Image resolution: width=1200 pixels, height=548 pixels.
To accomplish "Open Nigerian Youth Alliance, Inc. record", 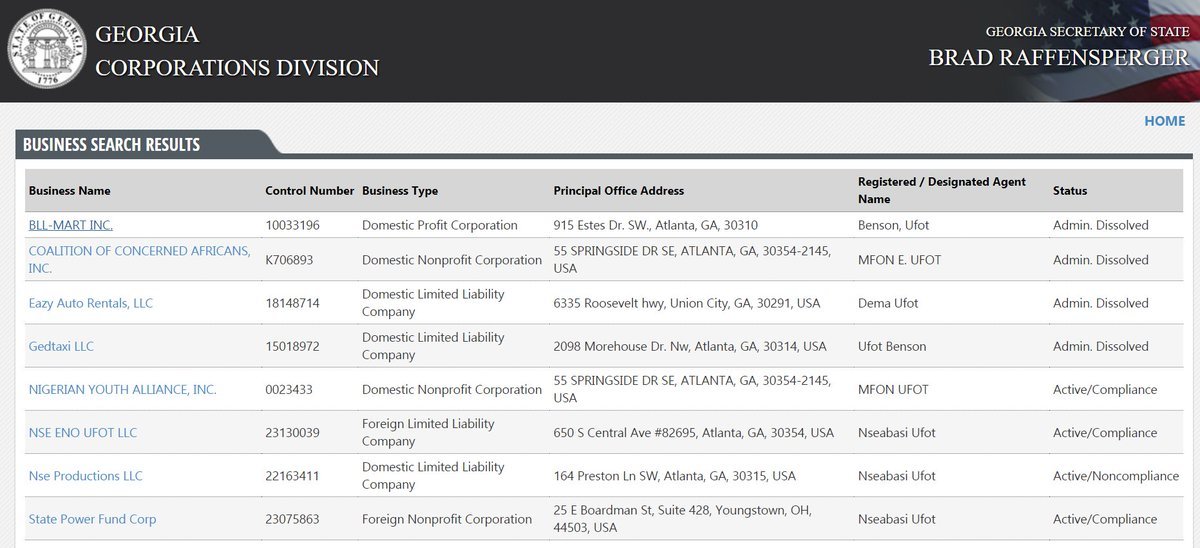I will [x=122, y=389].
